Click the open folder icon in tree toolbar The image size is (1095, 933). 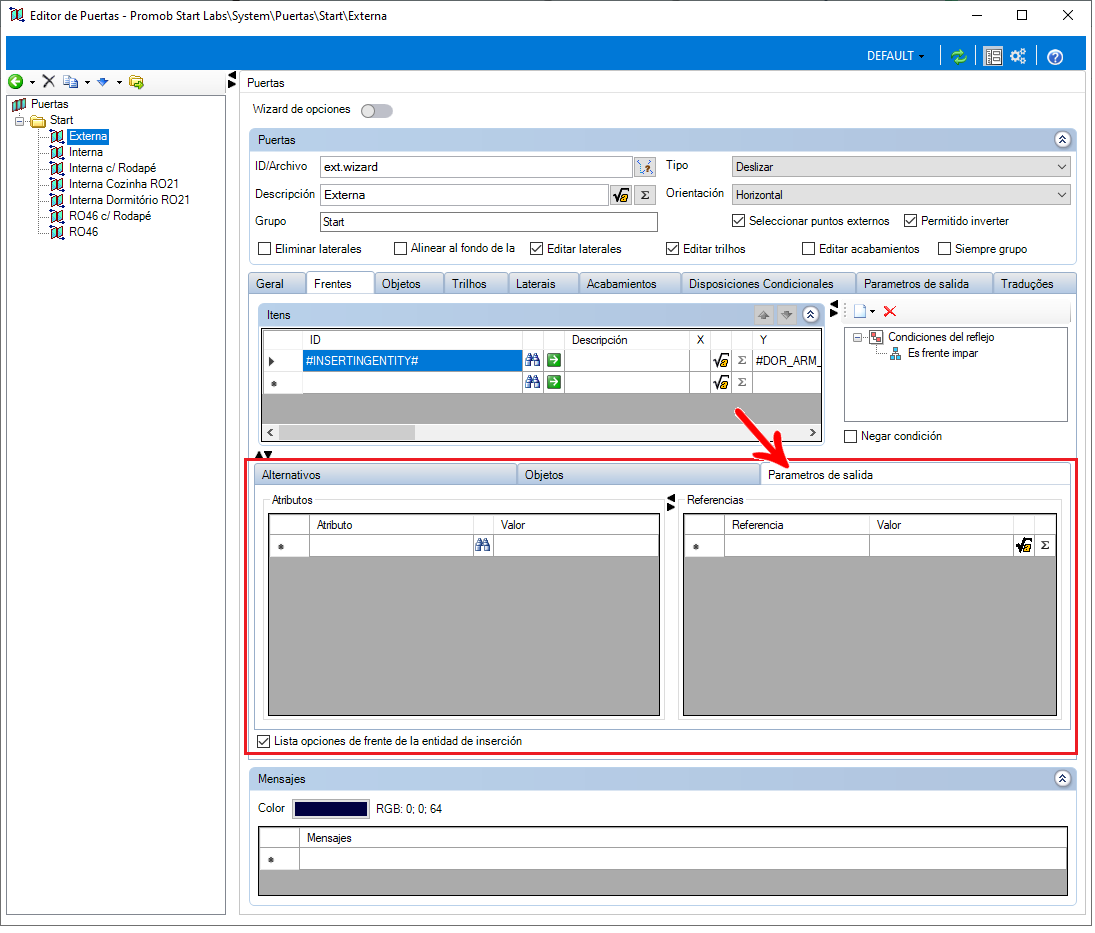pyautogui.click(x=136, y=82)
